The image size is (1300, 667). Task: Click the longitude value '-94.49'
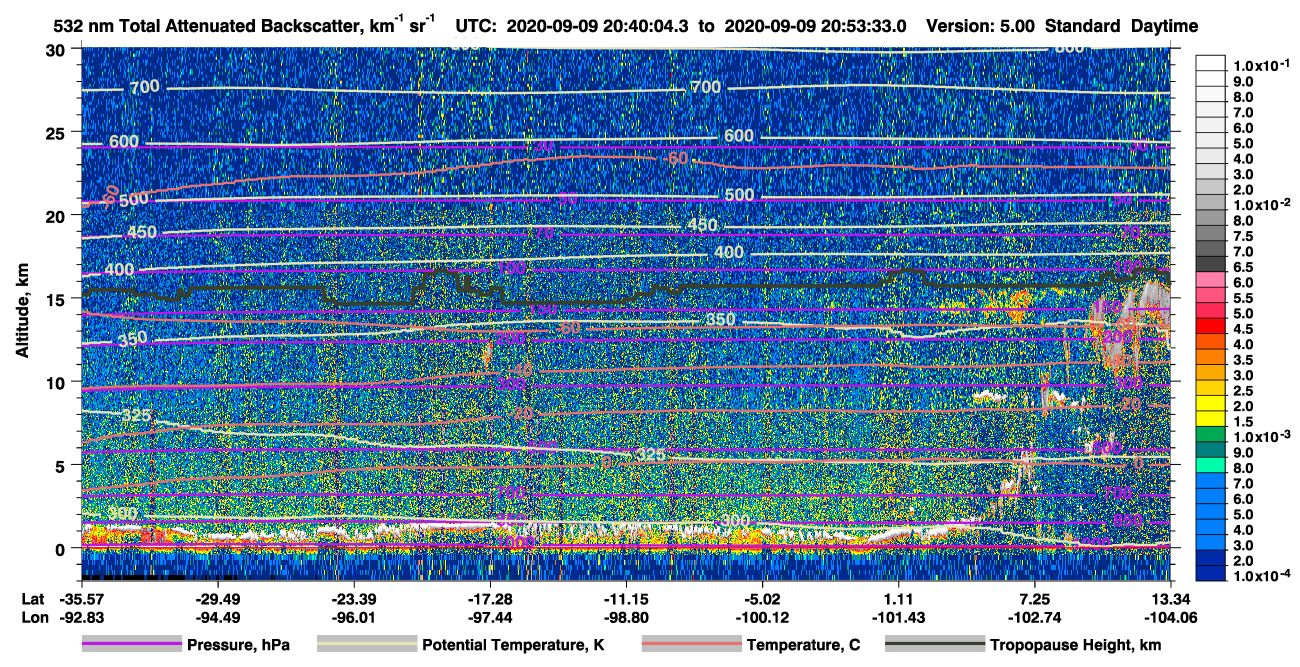(216, 617)
